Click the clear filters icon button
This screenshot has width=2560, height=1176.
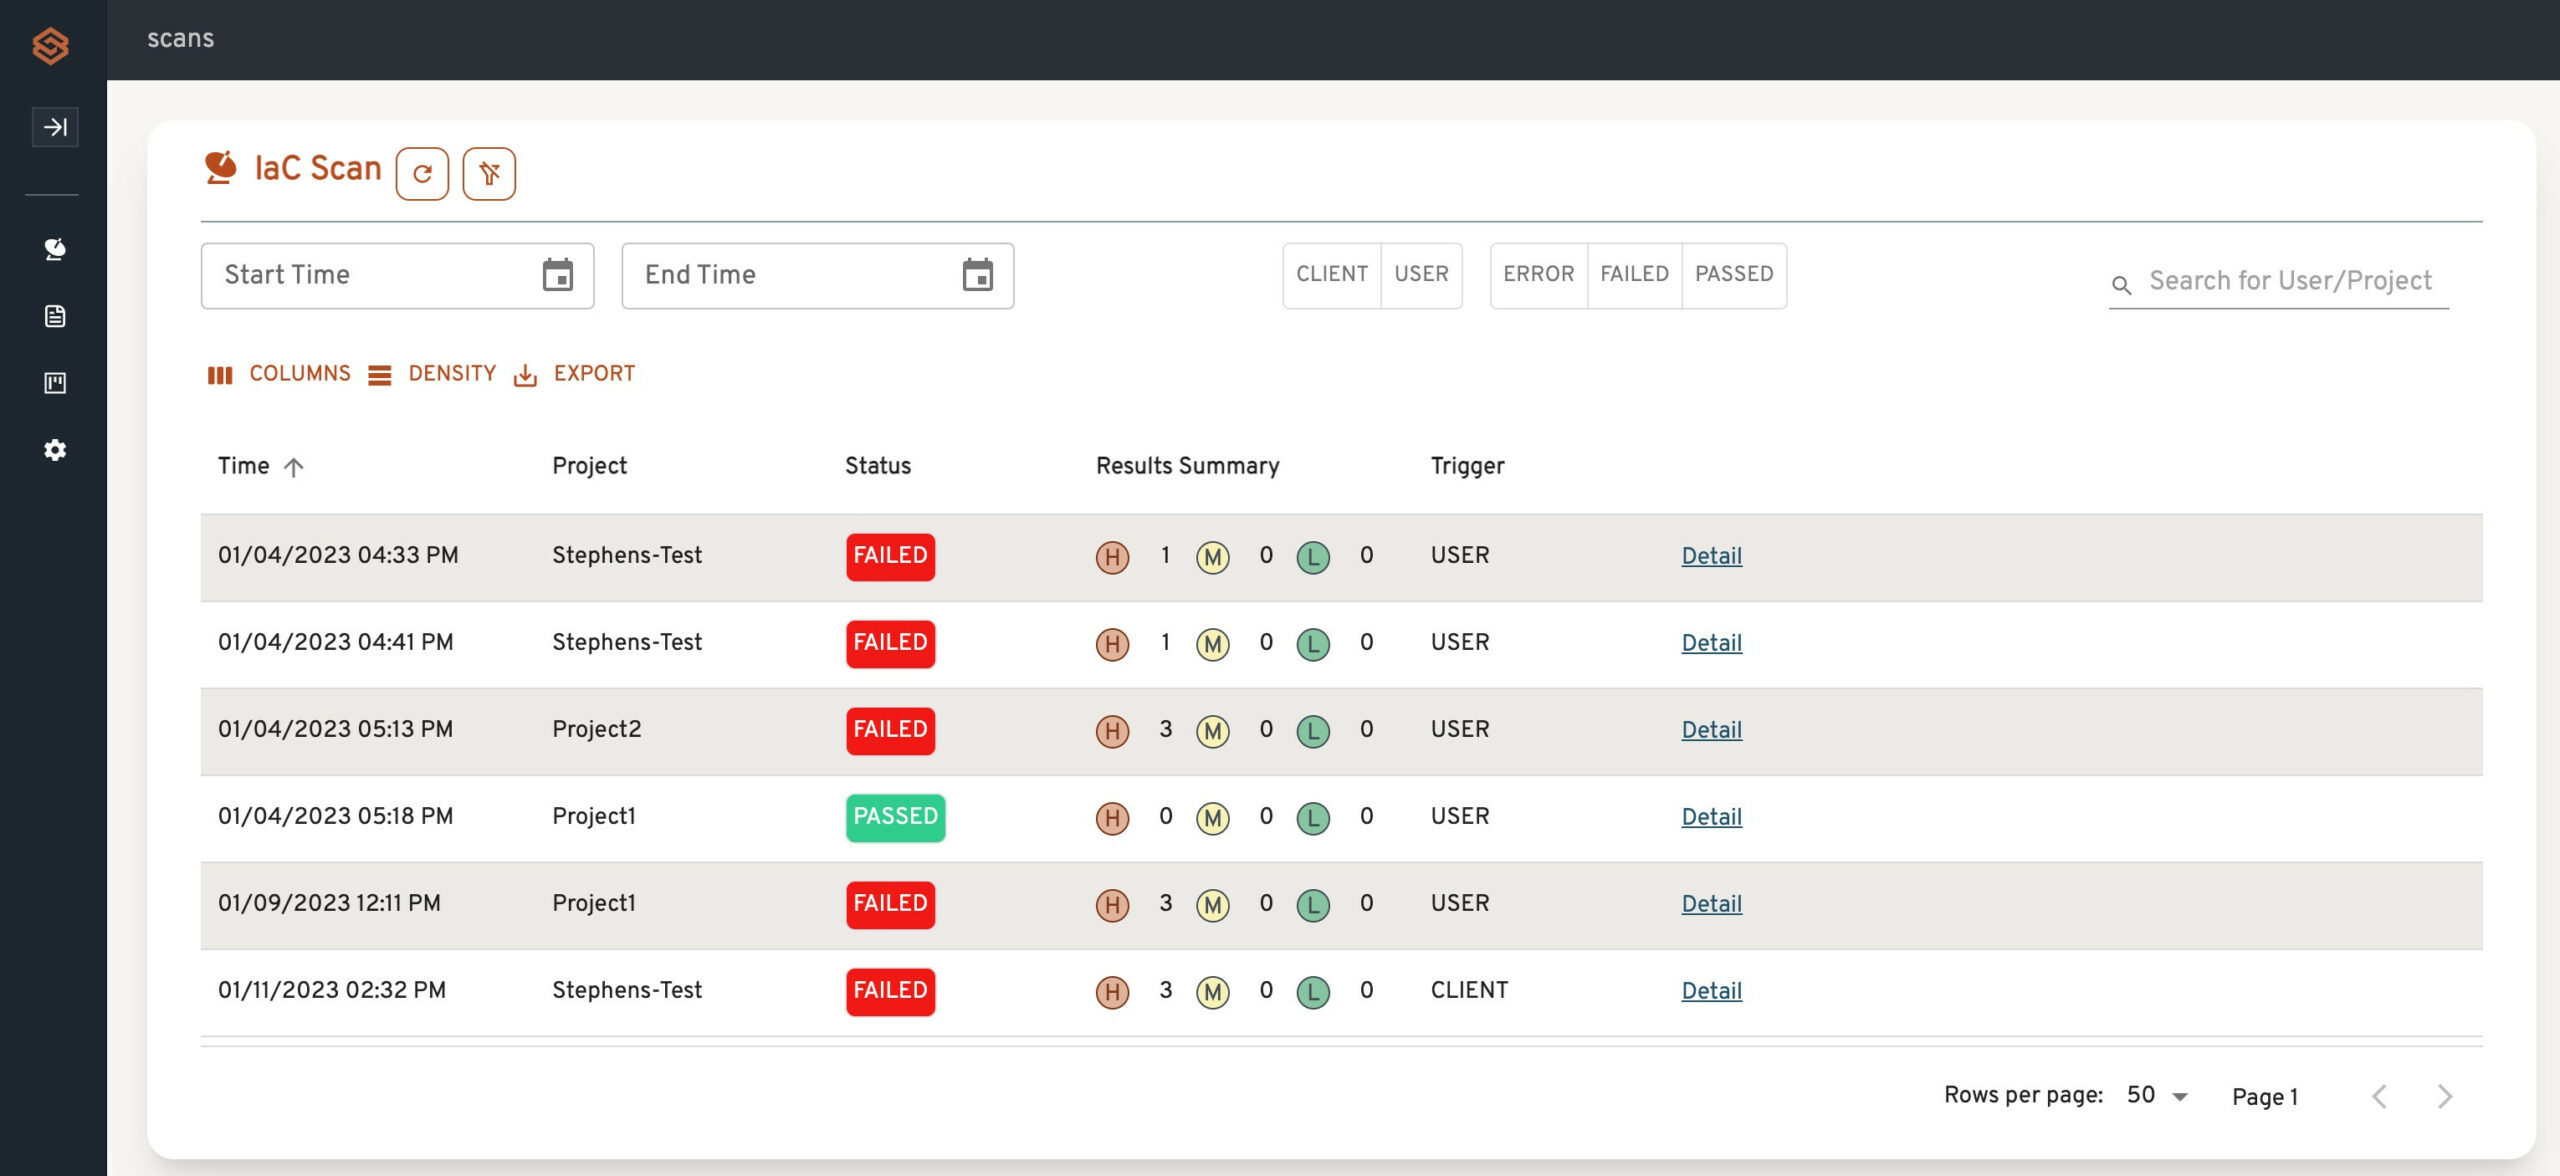tap(489, 174)
